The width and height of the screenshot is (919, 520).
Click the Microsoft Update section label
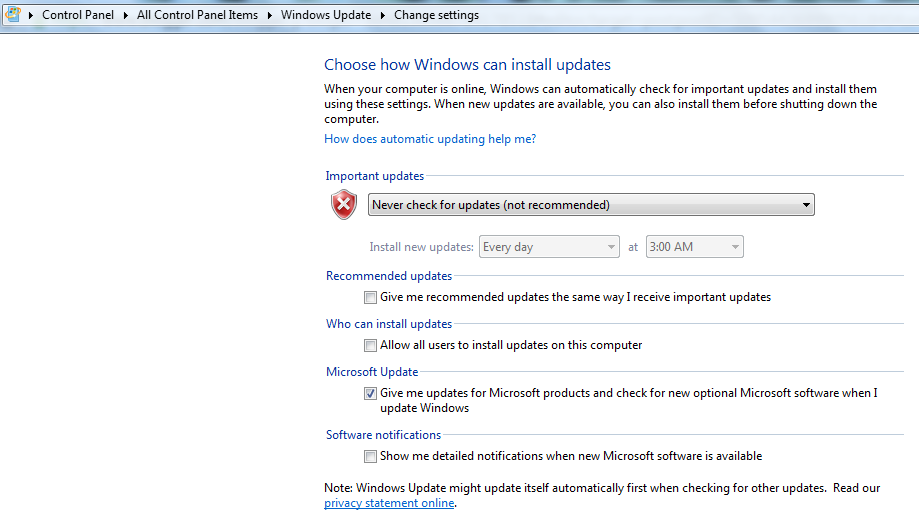tap(372, 372)
